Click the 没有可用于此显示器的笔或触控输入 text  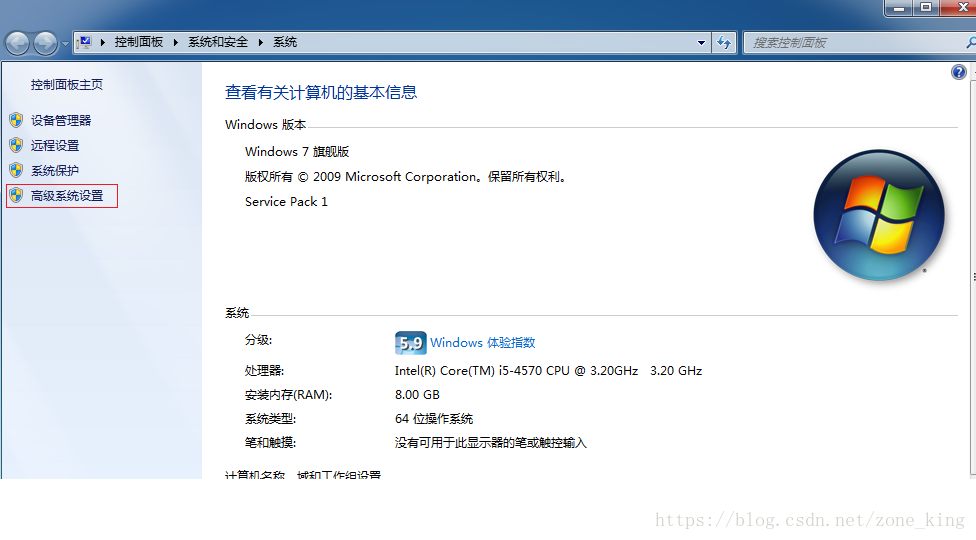pyautogui.click(x=490, y=443)
